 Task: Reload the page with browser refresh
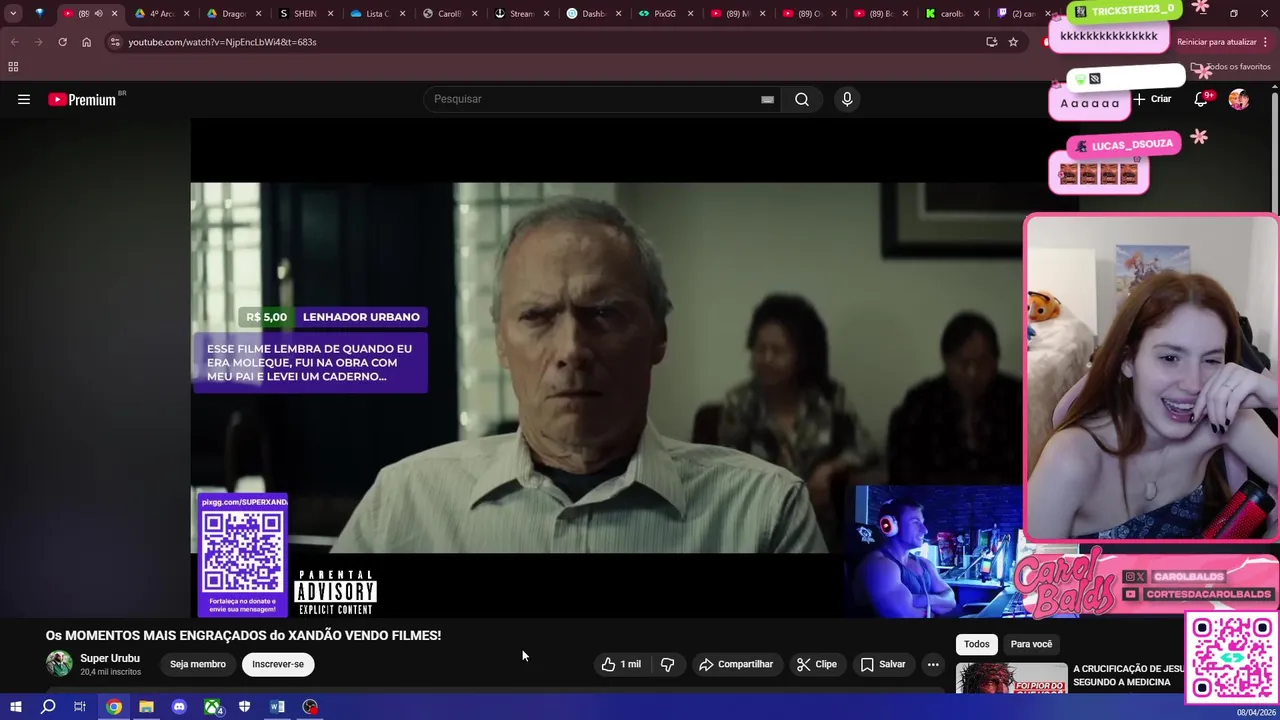click(x=62, y=42)
